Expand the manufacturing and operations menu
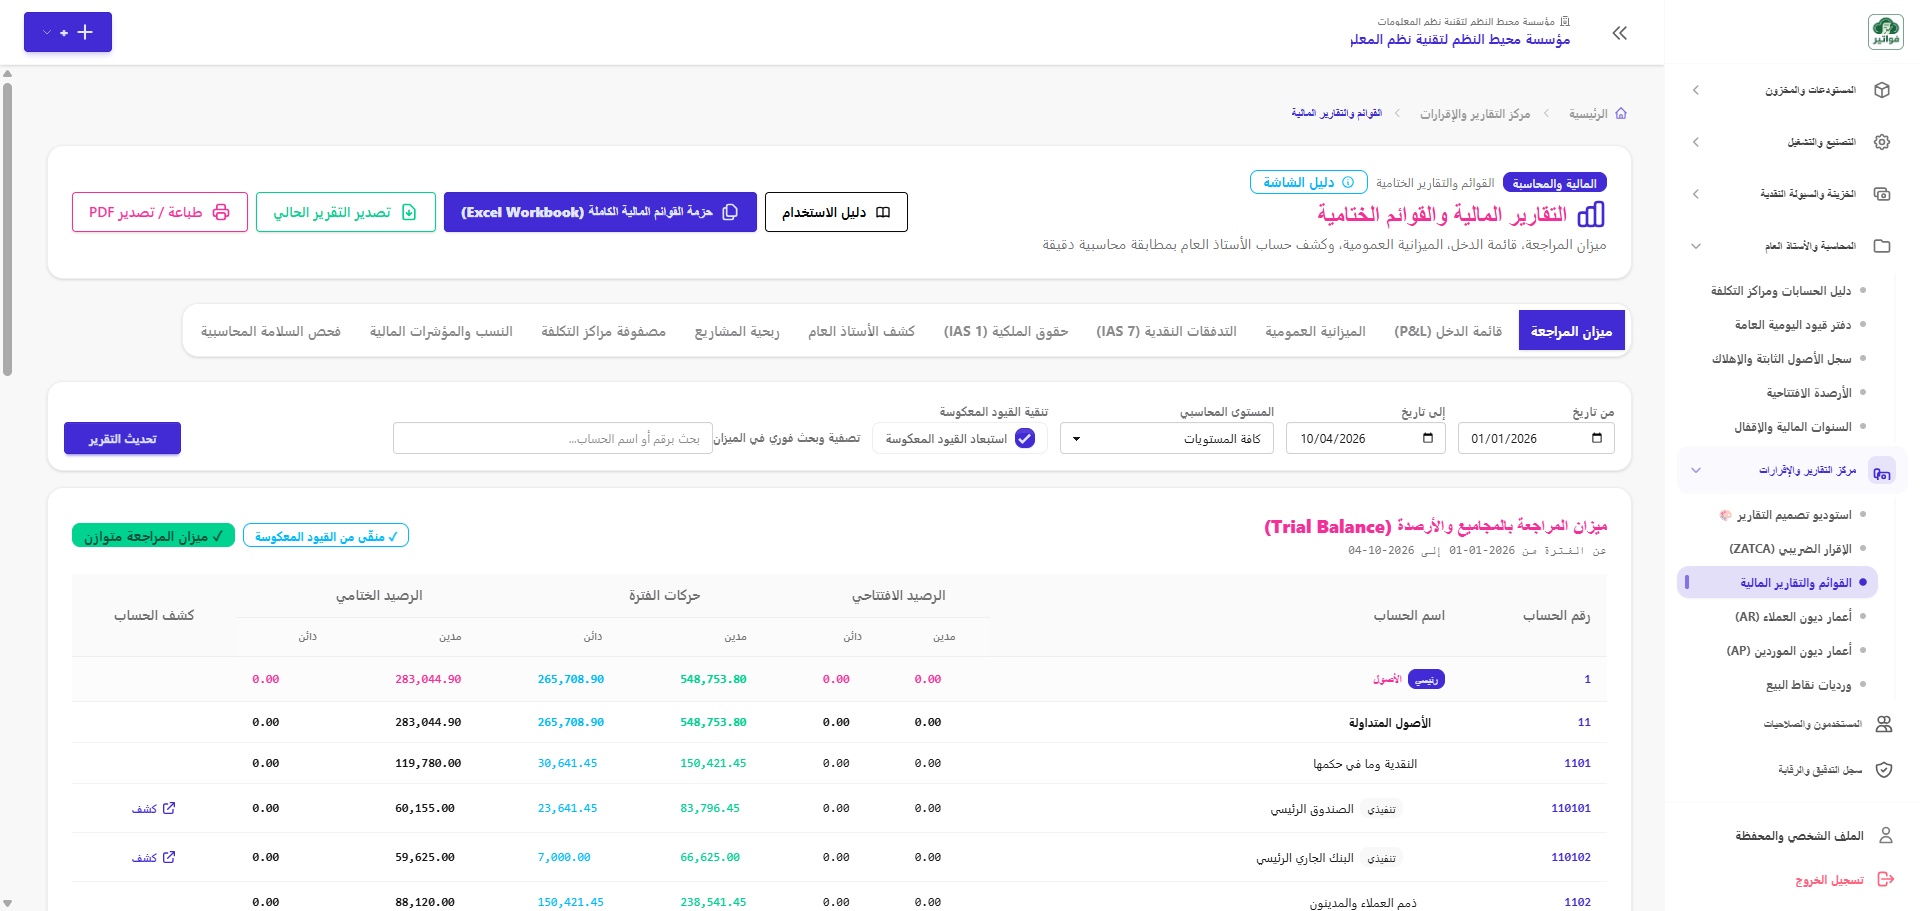This screenshot has width=1920, height=911. (x=1696, y=142)
